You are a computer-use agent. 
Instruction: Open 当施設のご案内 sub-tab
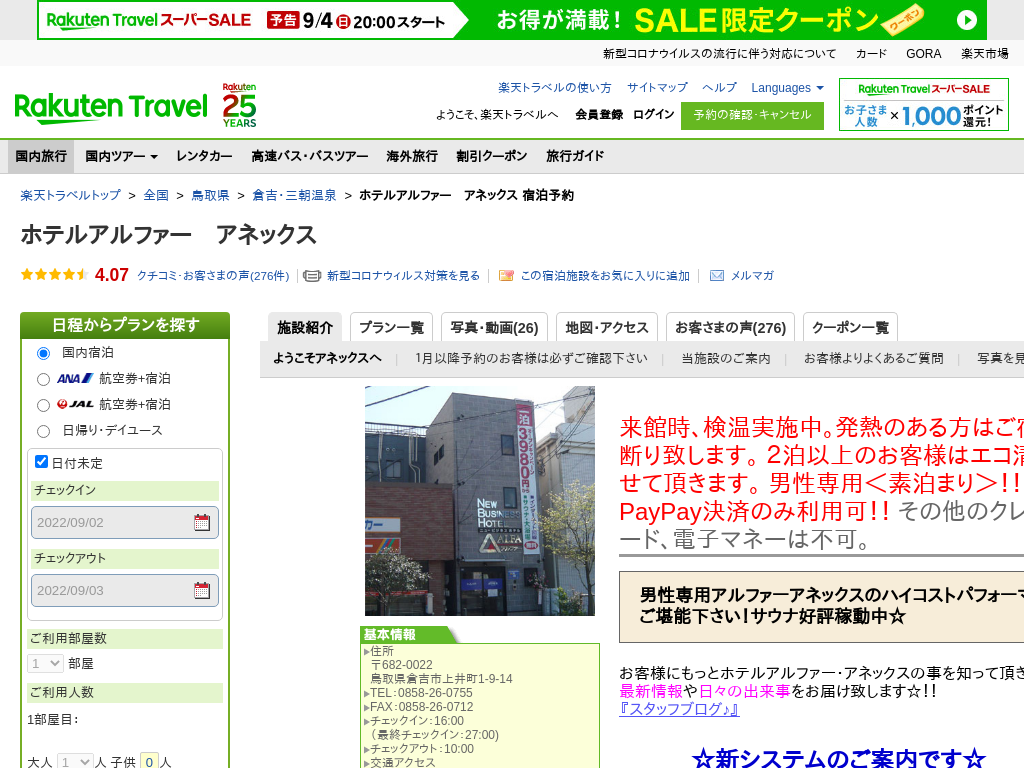point(726,358)
